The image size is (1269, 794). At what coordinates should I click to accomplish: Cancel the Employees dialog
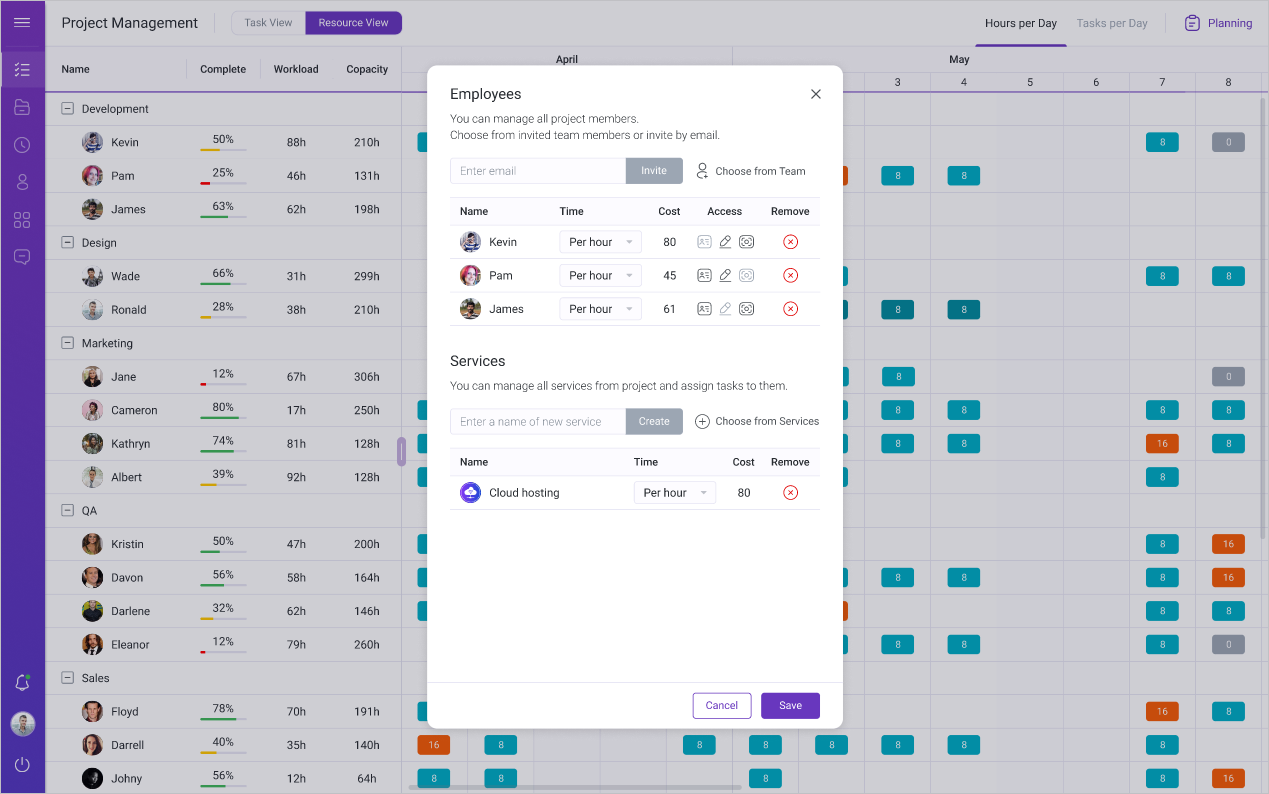pyautogui.click(x=722, y=705)
